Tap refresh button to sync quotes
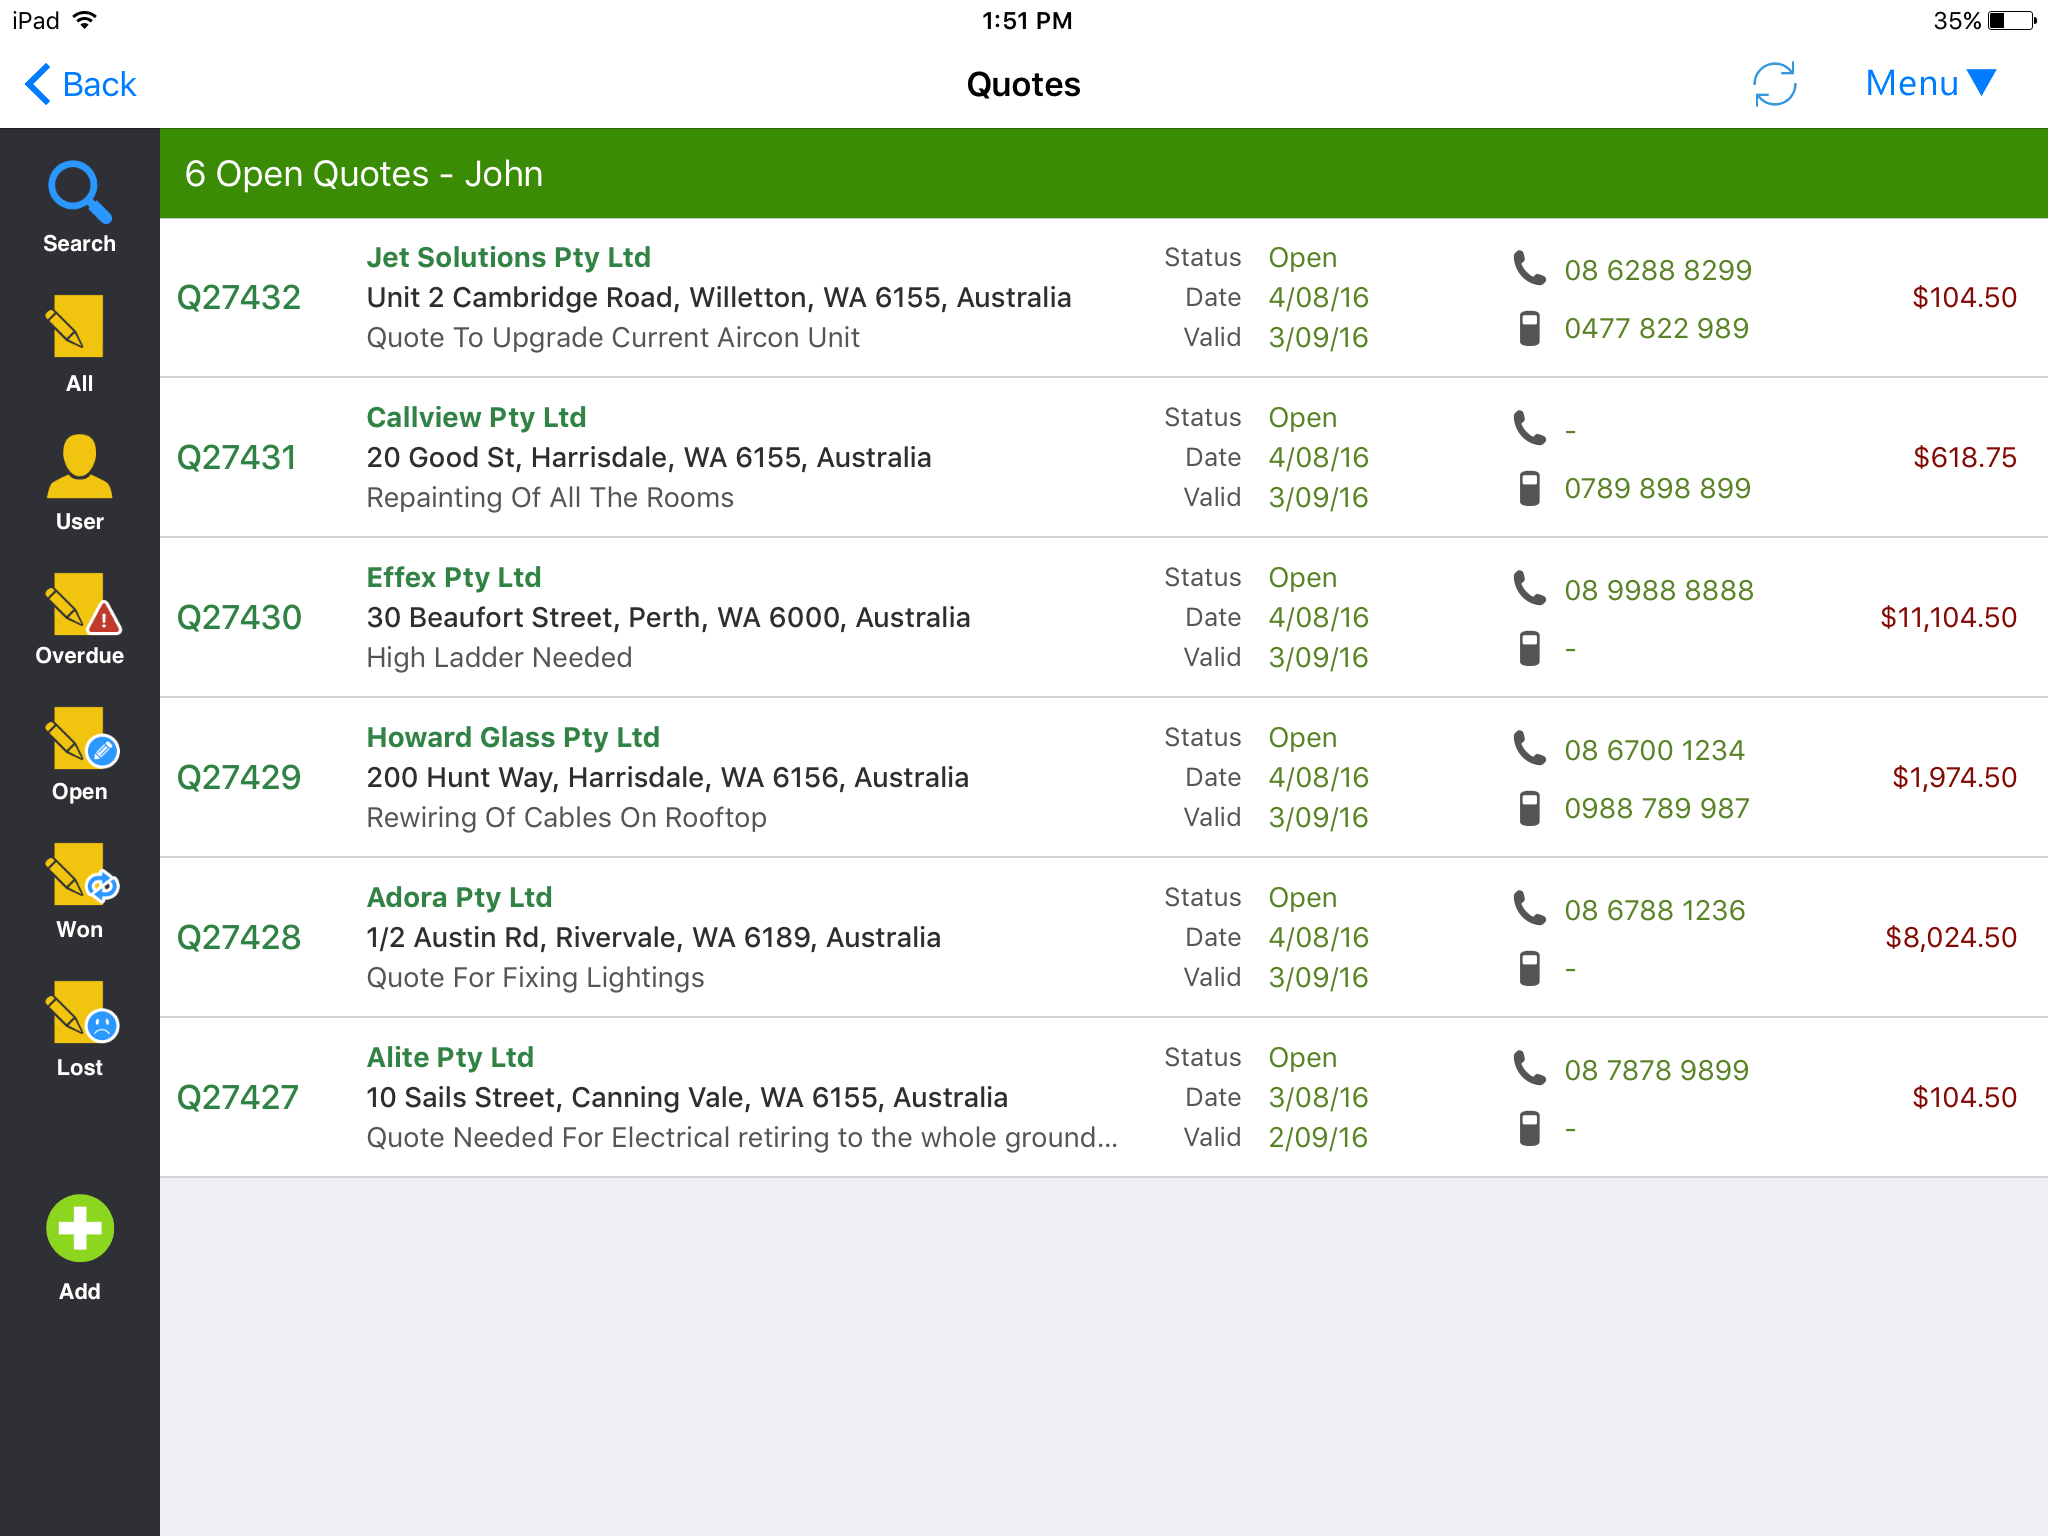Screen dimensions: 2048x1536 coord(1777,84)
